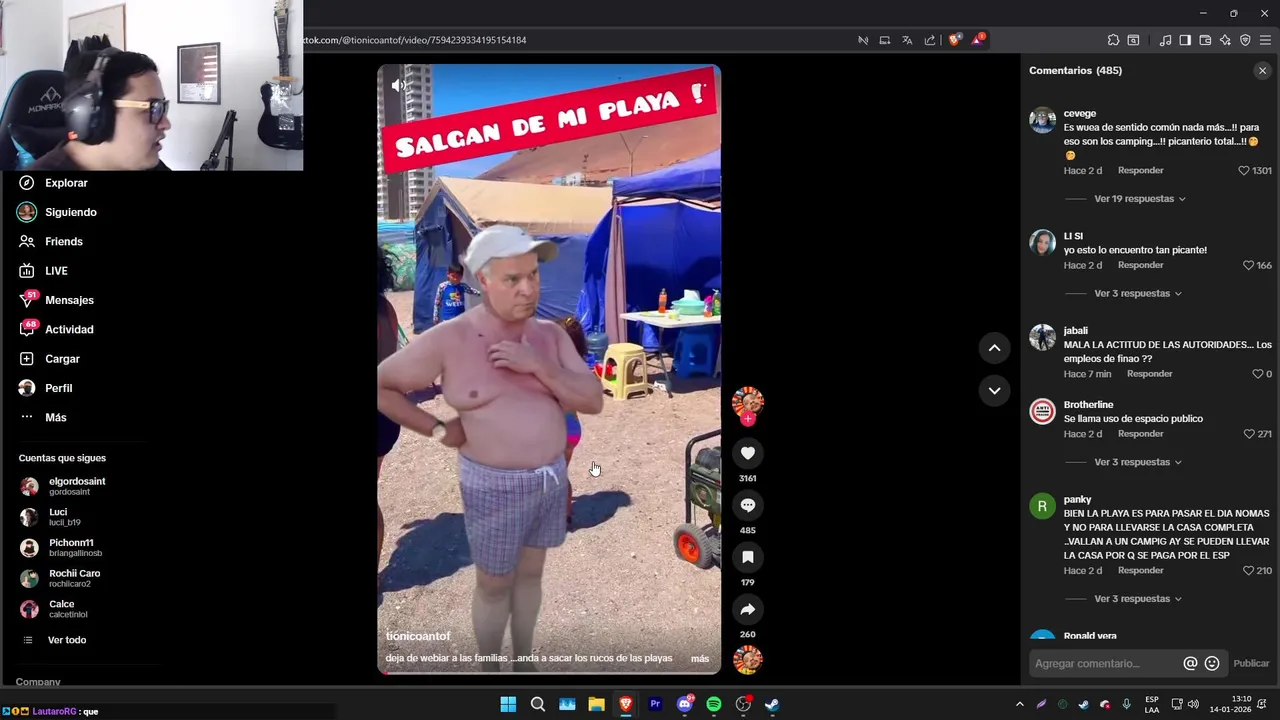
Task: Insert a mention with the @ icon
Action: point(1190,664)
